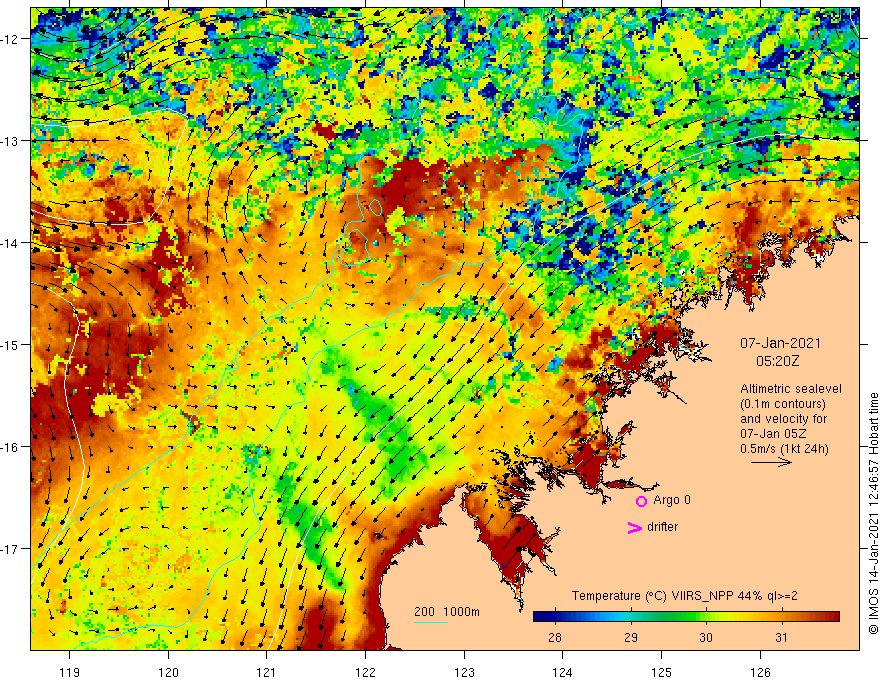Click longitude axis label 124

(563, 672)
